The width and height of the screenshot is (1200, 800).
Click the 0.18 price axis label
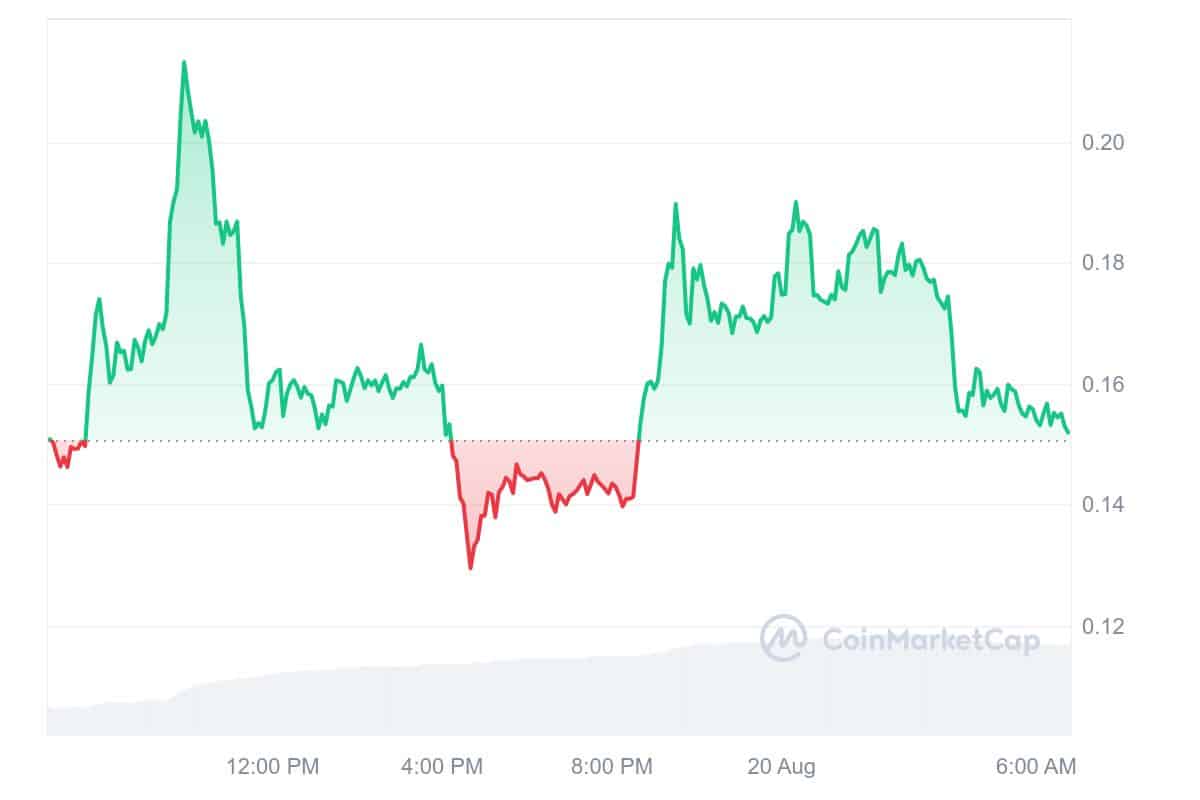[x=1103, y=263]
